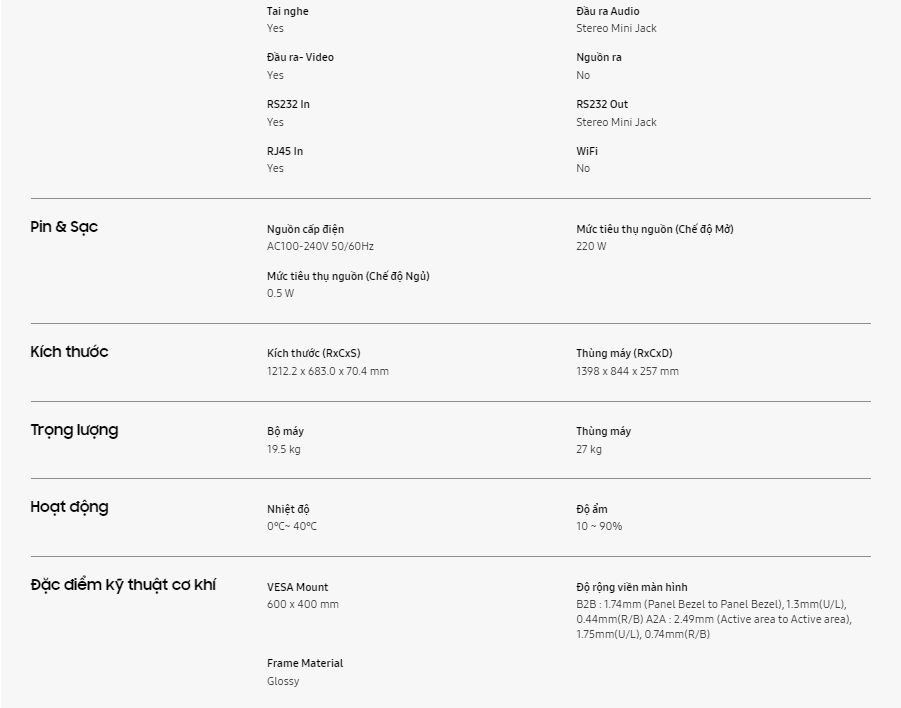Click the "Độ rộng viền màn hình" label

632,587
